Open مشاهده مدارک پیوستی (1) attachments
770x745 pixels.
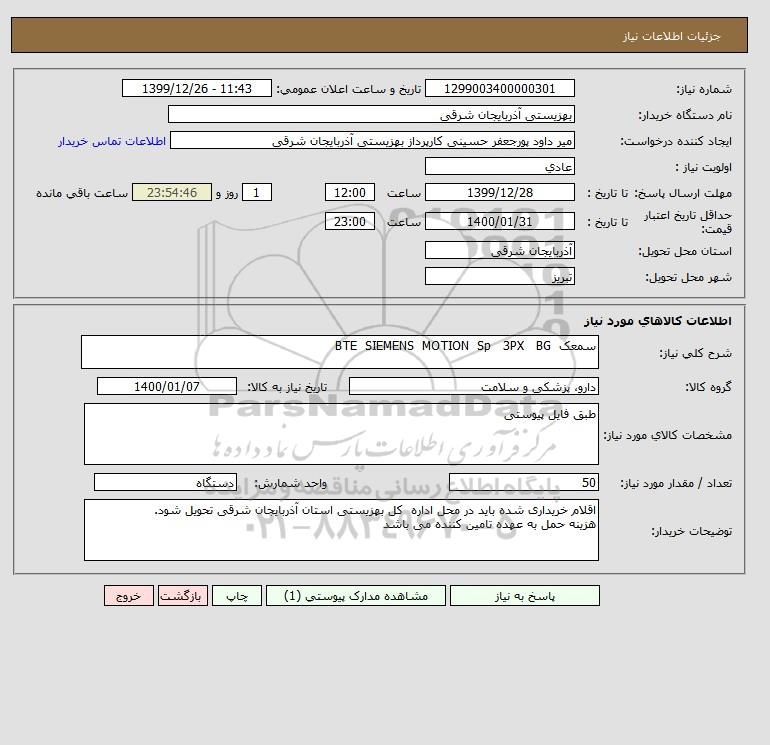point(356,595)
